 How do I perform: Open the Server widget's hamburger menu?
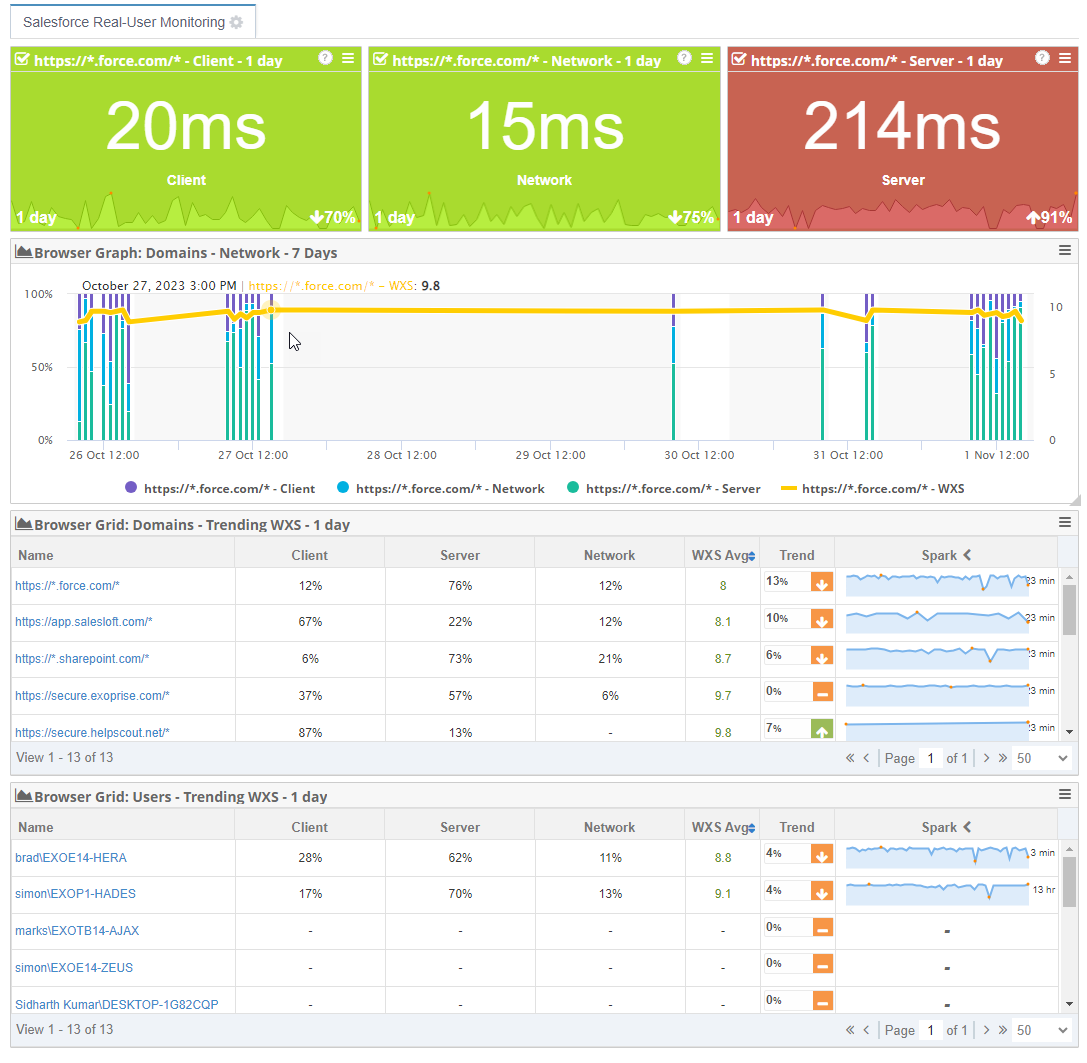pyautogui.click(x=1066, y=59)
